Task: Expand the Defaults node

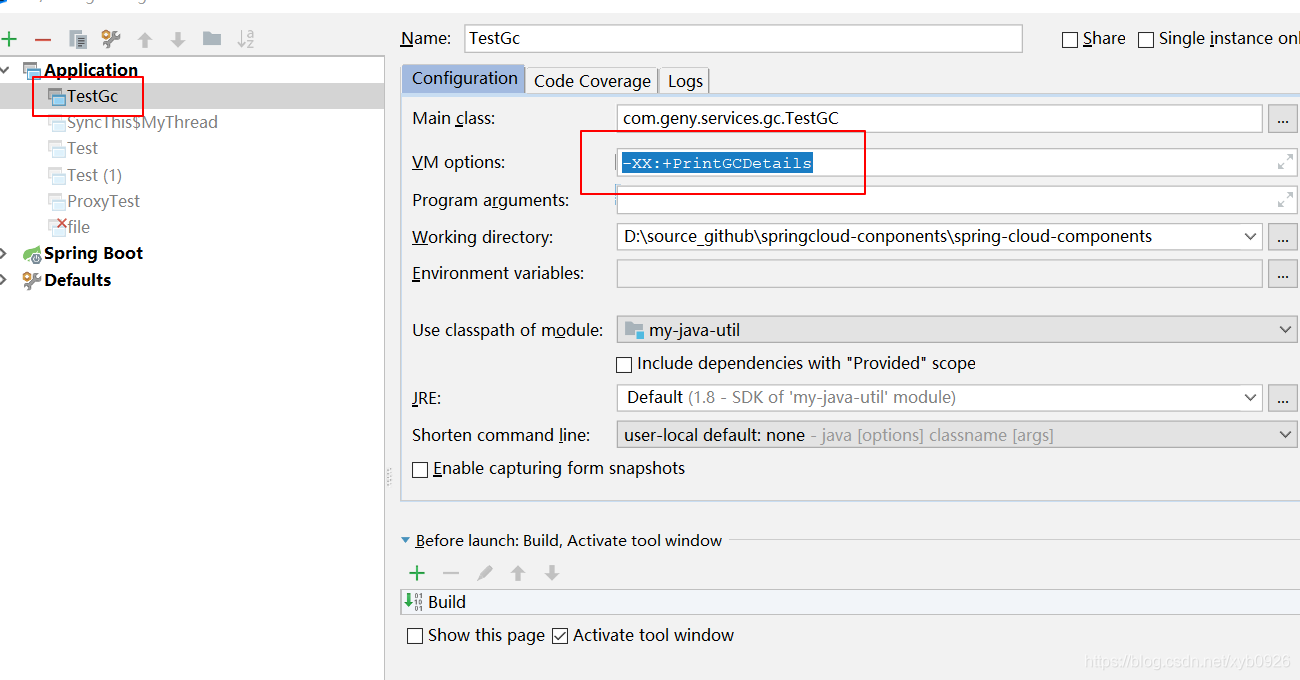Action: [5, 280]
